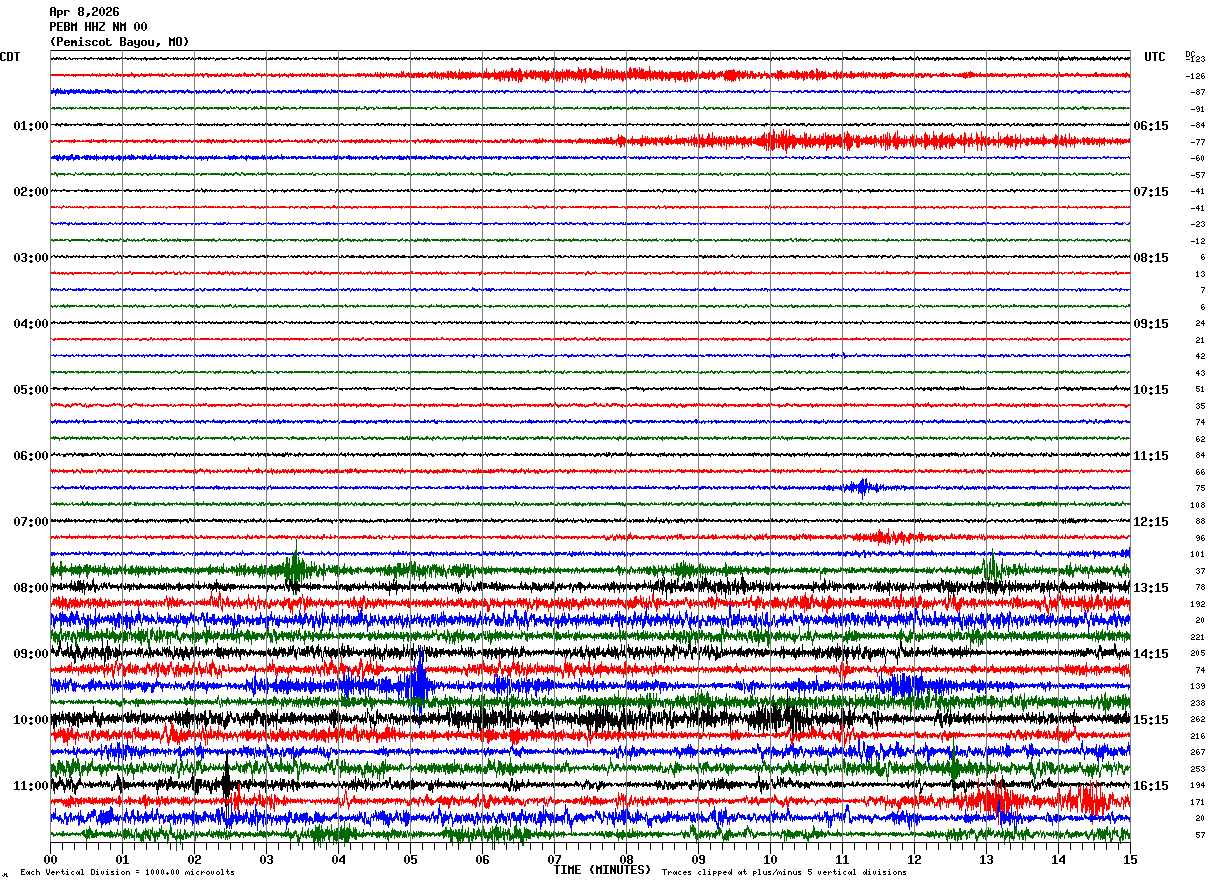Select the CDT column header

10,57
